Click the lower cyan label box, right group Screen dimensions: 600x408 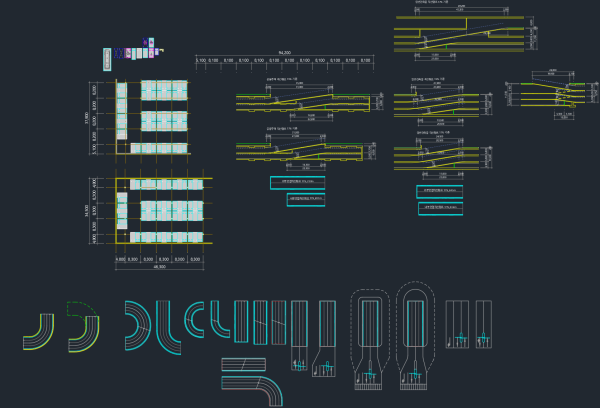pyautogui.click(x=440, y=208)
